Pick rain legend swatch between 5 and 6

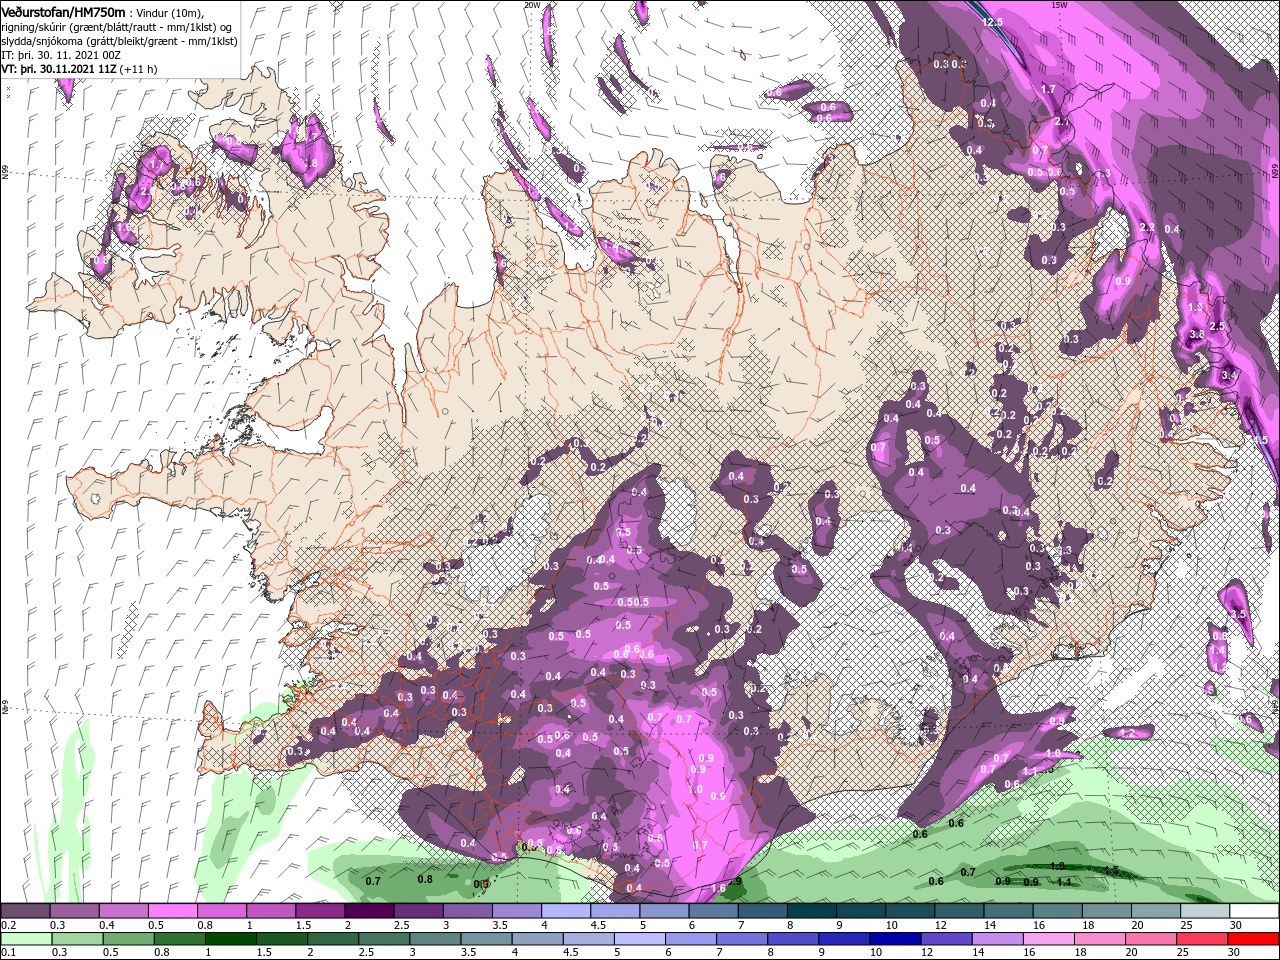pyautogui.click(x=640, y=940)
